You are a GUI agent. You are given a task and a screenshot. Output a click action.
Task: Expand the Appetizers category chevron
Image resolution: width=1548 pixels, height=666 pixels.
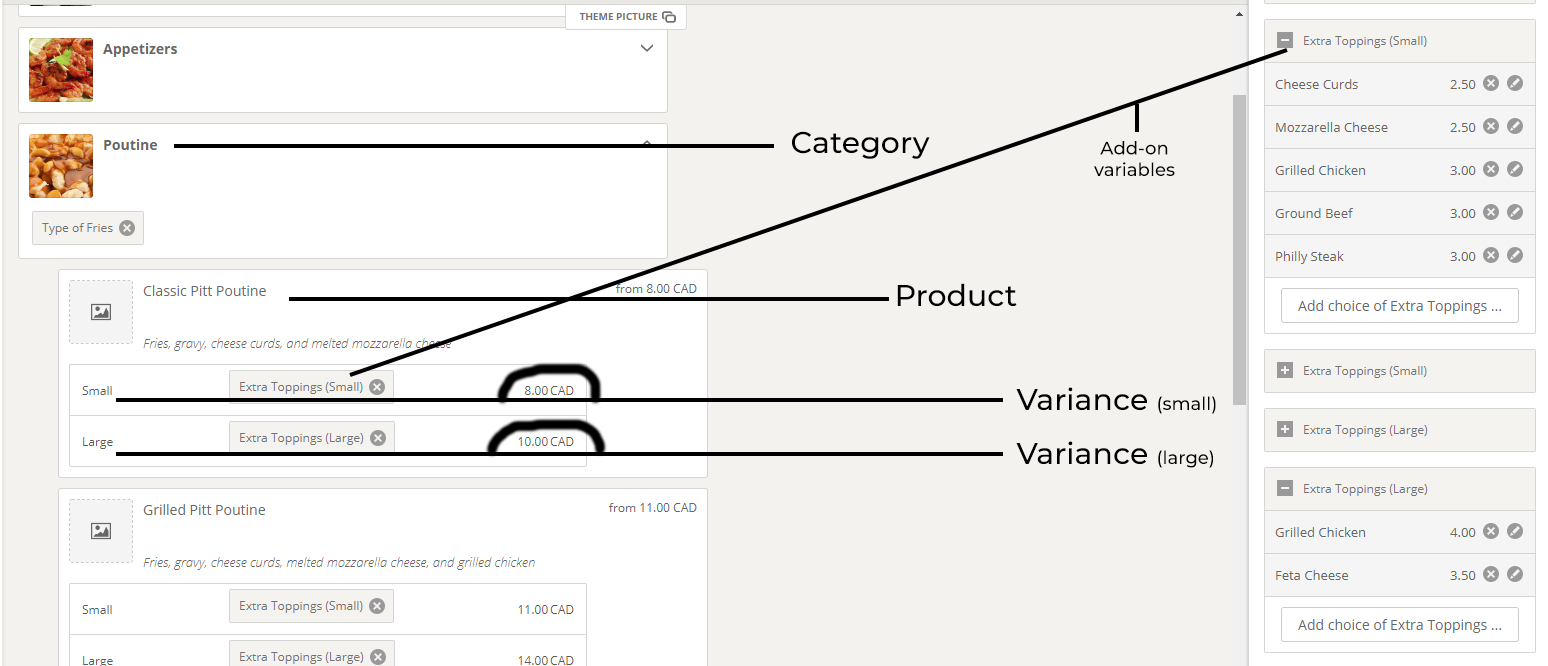[646, 49]
